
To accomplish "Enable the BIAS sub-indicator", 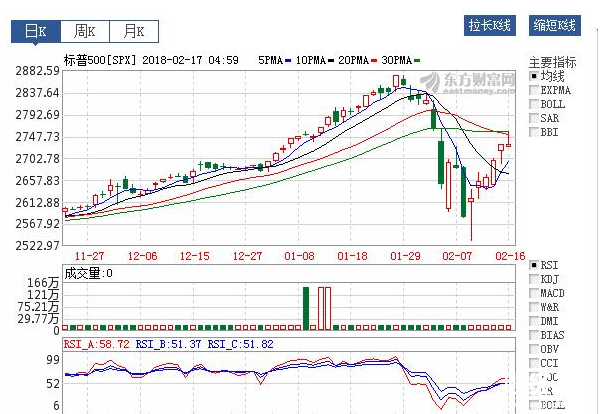I will click(x=548, y=335).
